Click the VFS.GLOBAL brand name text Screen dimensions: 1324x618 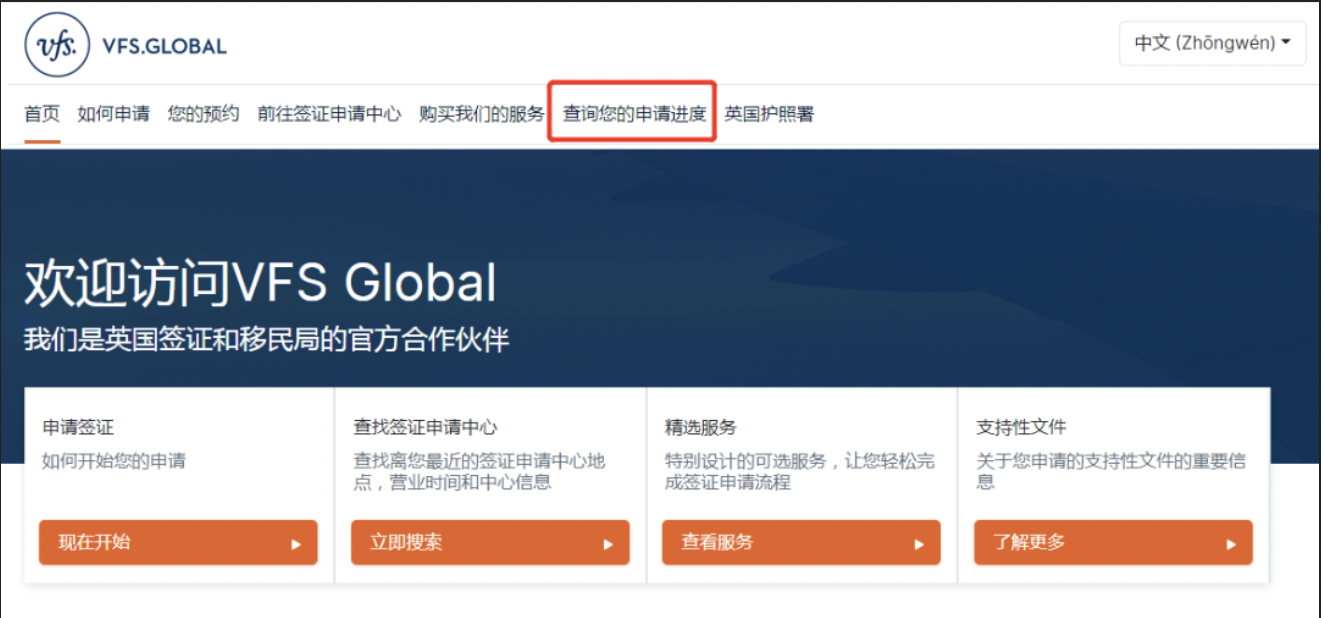[164, 46]
